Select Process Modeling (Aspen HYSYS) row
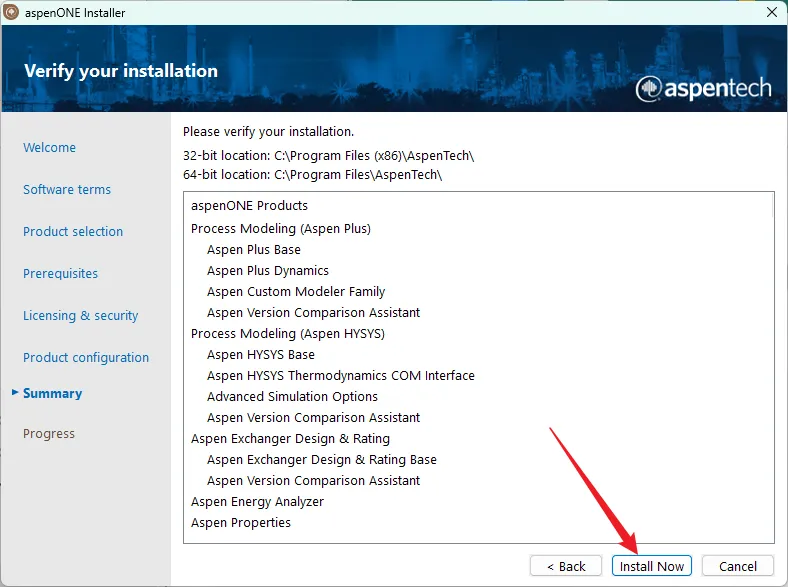The image size is (788, 587). [x=288, y=334]
